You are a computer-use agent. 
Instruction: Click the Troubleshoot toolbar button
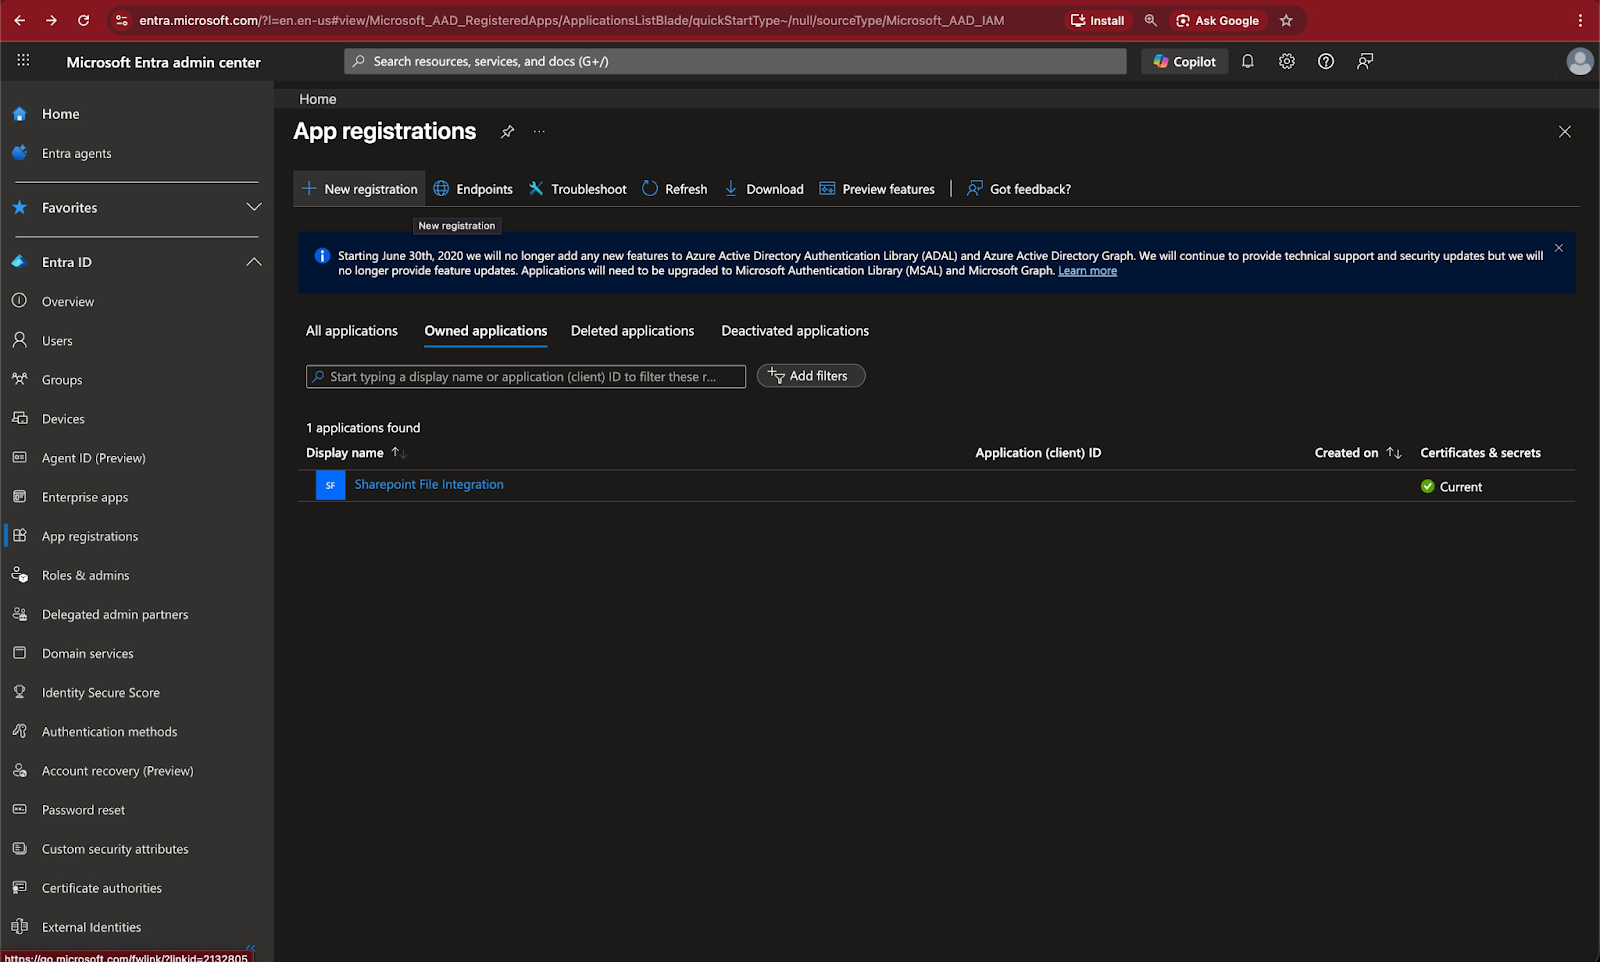coord(578,189)
